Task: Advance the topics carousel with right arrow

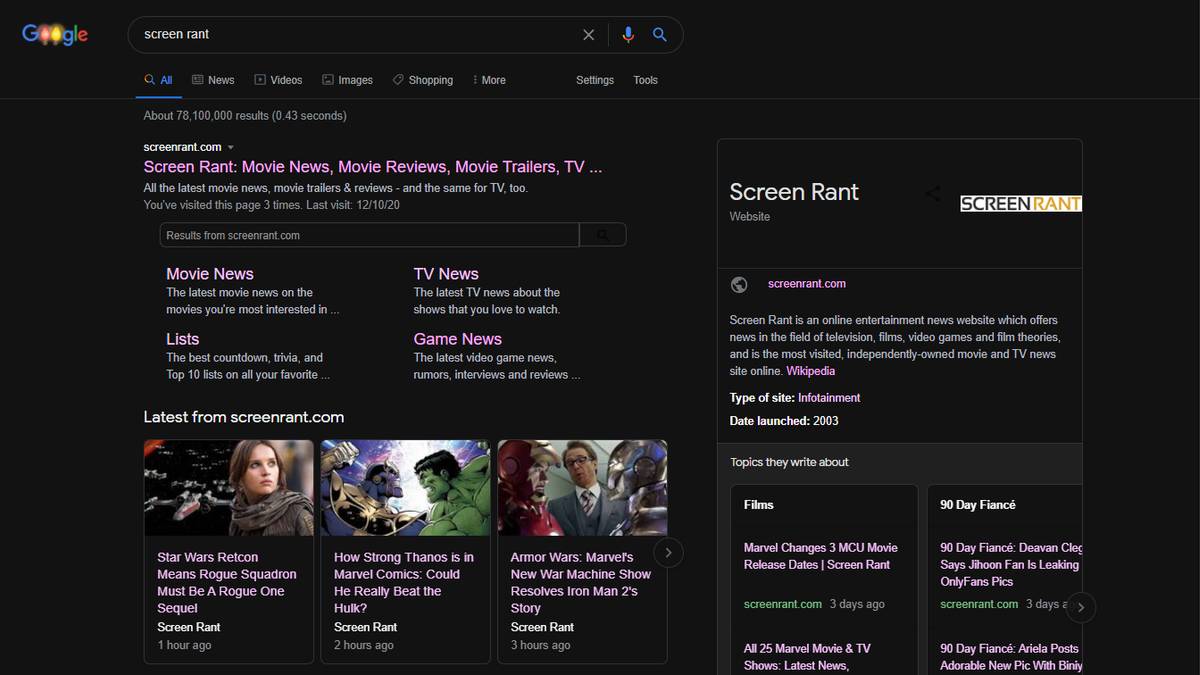Action: (x=1080, y=607)
